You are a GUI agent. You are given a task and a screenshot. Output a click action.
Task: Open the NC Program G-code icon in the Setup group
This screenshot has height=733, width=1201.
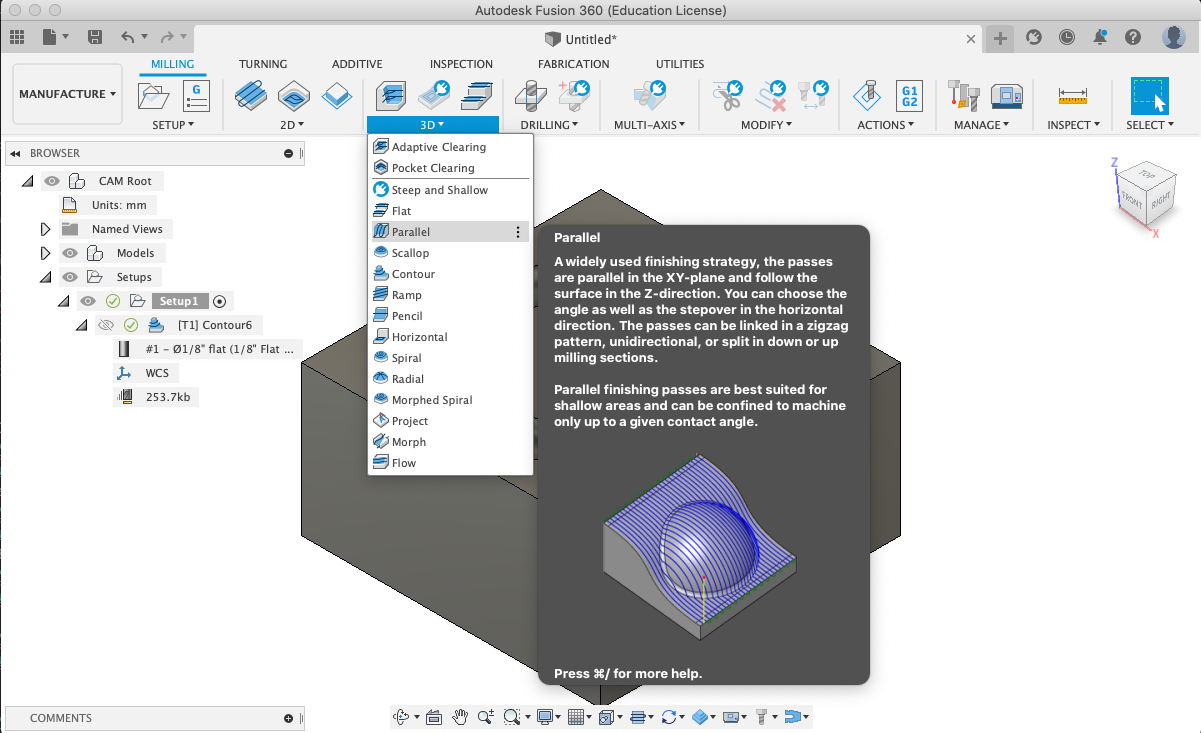[x=196, y=97]
